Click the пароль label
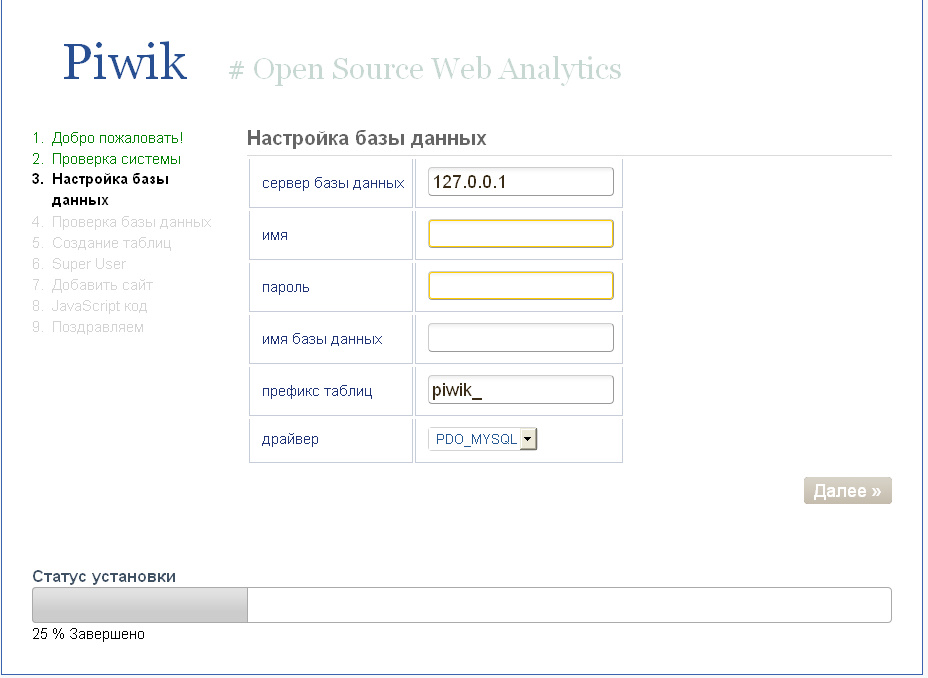 (285, 288)
